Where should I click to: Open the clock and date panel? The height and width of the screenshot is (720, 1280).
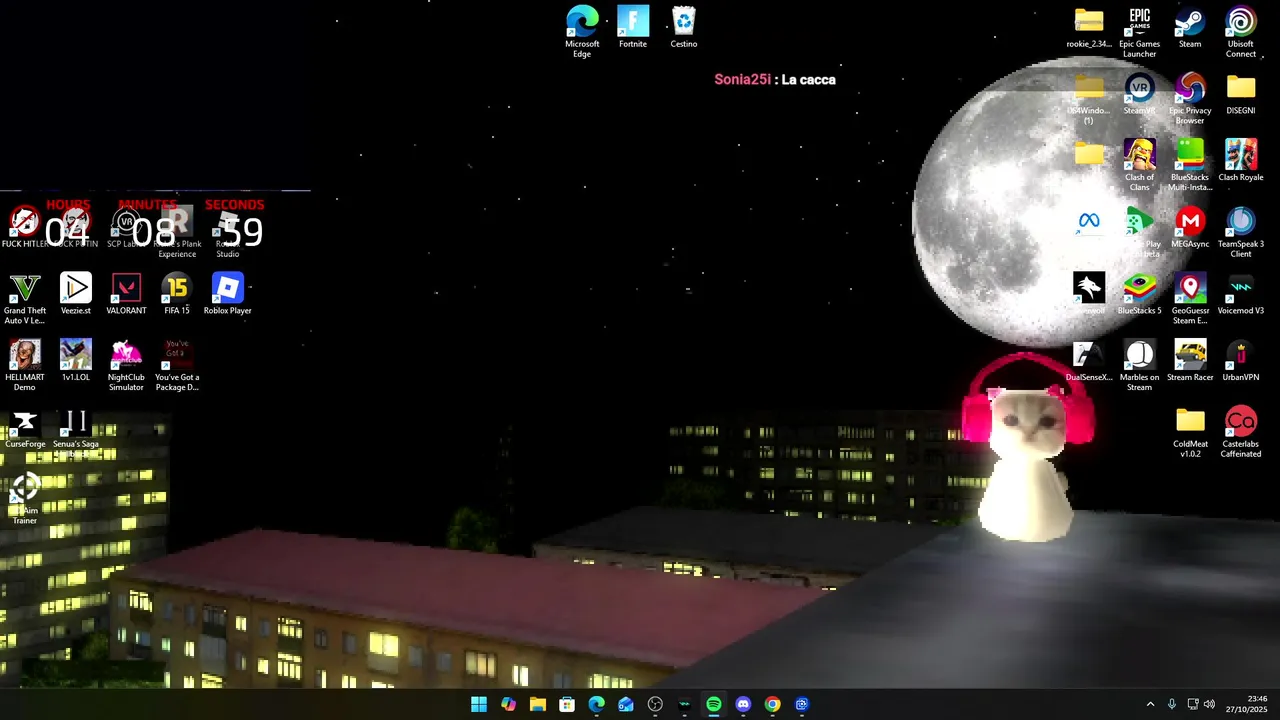[x=1246, y=704]
